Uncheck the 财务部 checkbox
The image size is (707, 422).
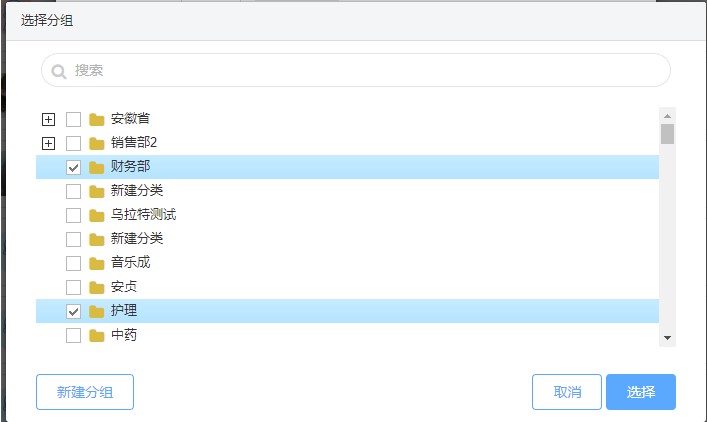73,167
